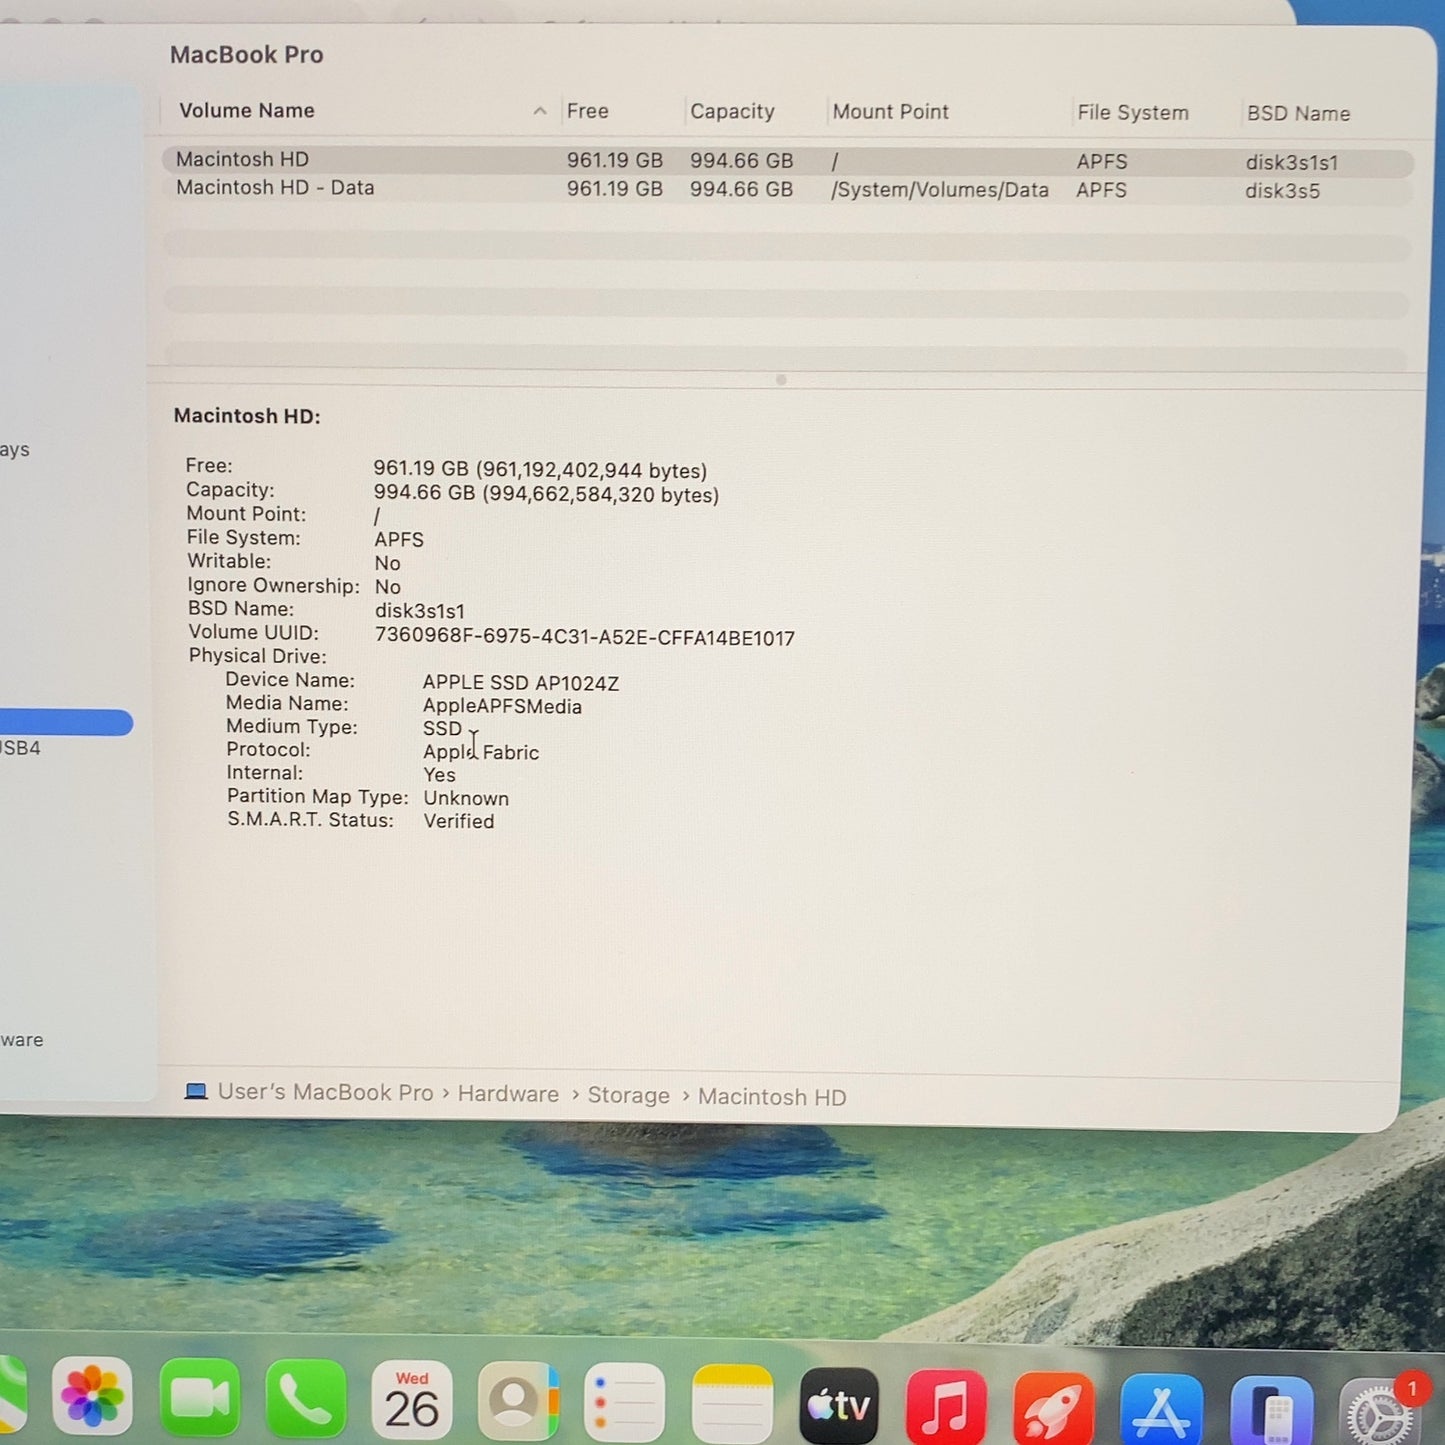Click the 961.19 GB free cell in Data row
The height and width of the screenshot is (1445, 1445).
(615, 189)
